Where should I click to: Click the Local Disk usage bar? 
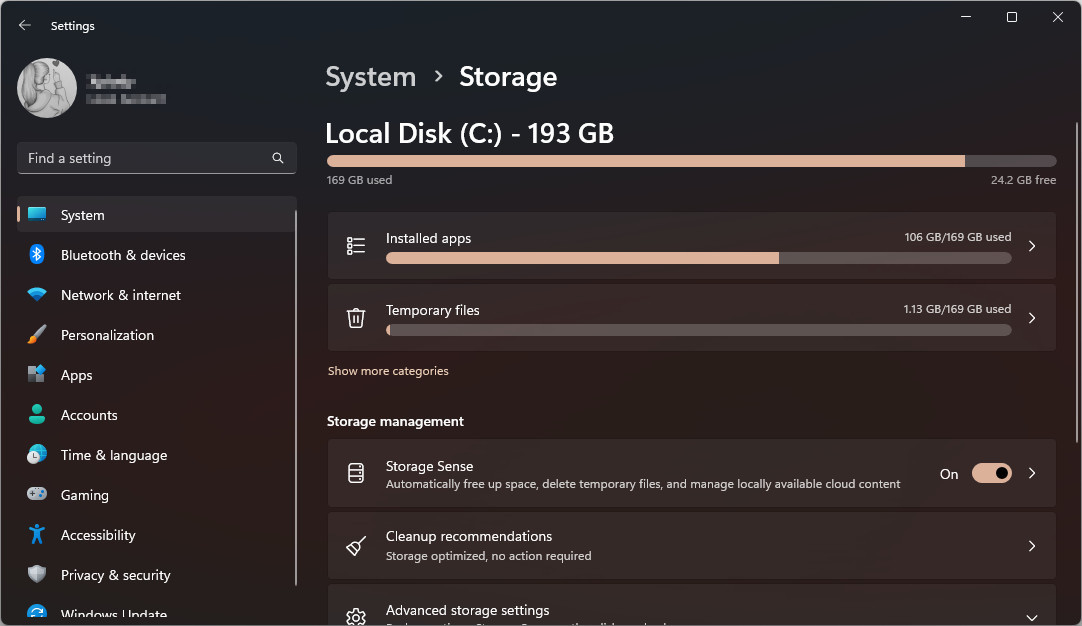pyautogui.click(x=691, y=161)
